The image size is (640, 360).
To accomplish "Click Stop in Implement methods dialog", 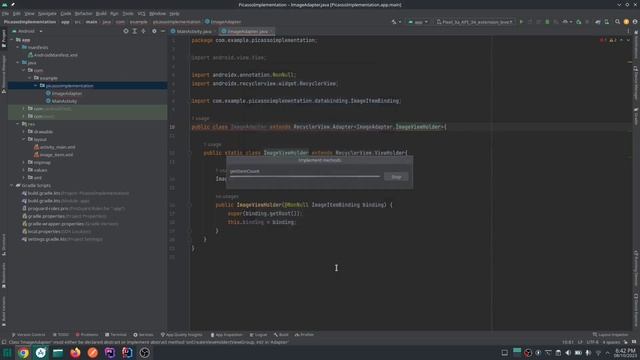I will pyautogui.click(x=396, y=177).
